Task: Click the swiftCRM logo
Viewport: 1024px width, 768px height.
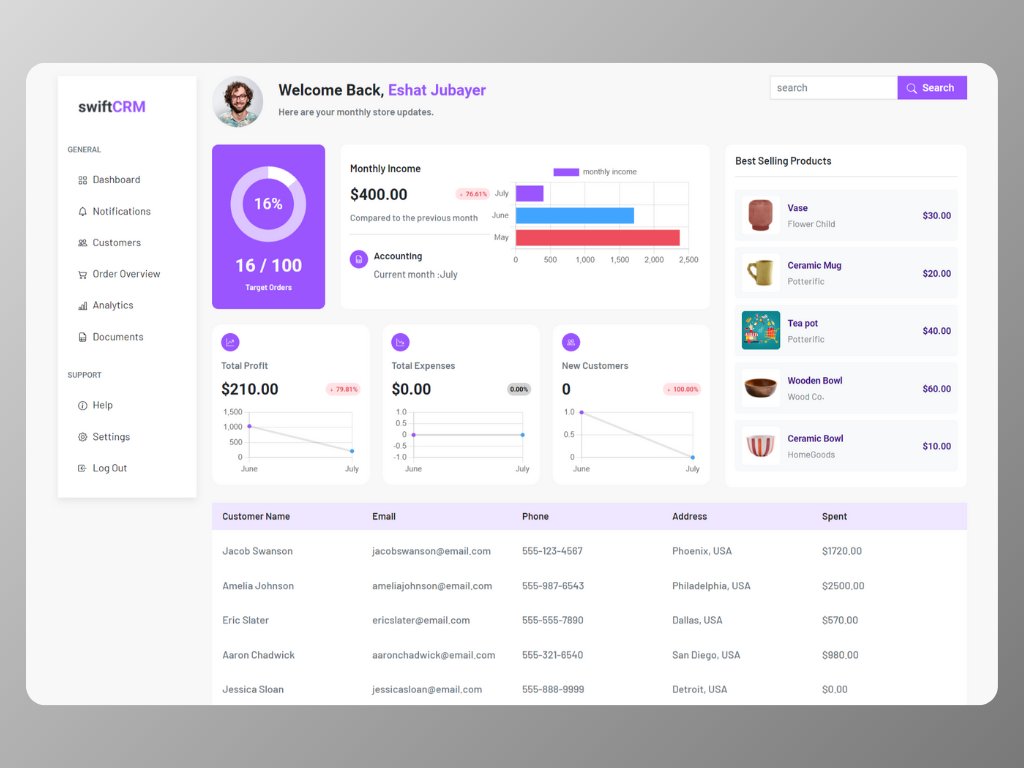Action: pos(112,106)
